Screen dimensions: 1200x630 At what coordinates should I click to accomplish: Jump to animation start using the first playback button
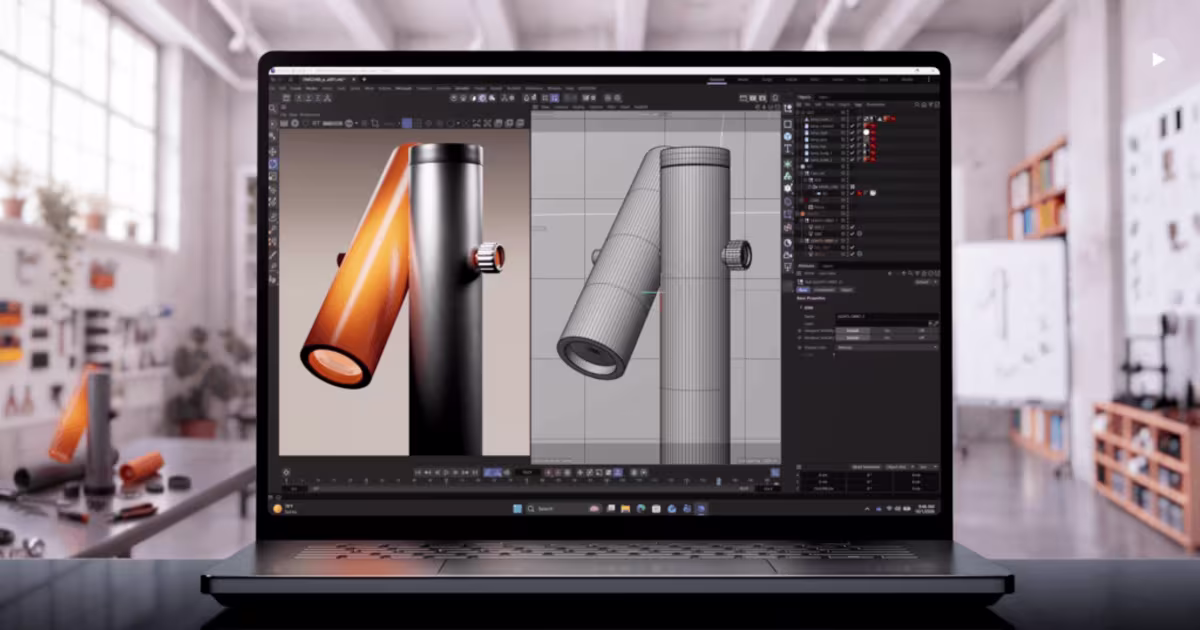click(418, 472)
